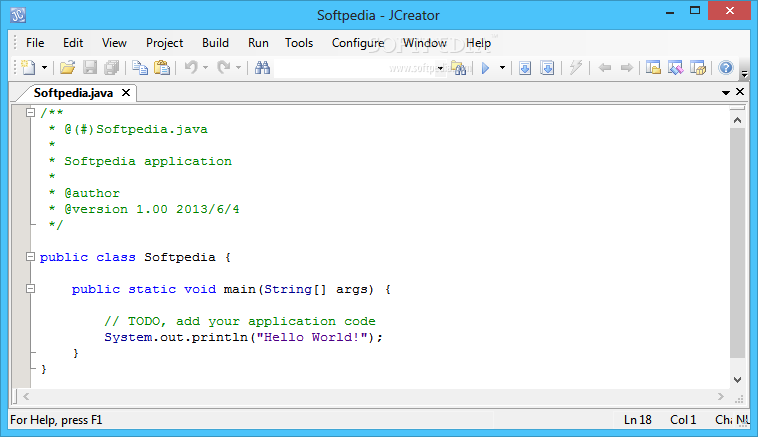Click the Save All icon
Screen dimensions: 758x437
pyautogui.click(x=112, y=68)
